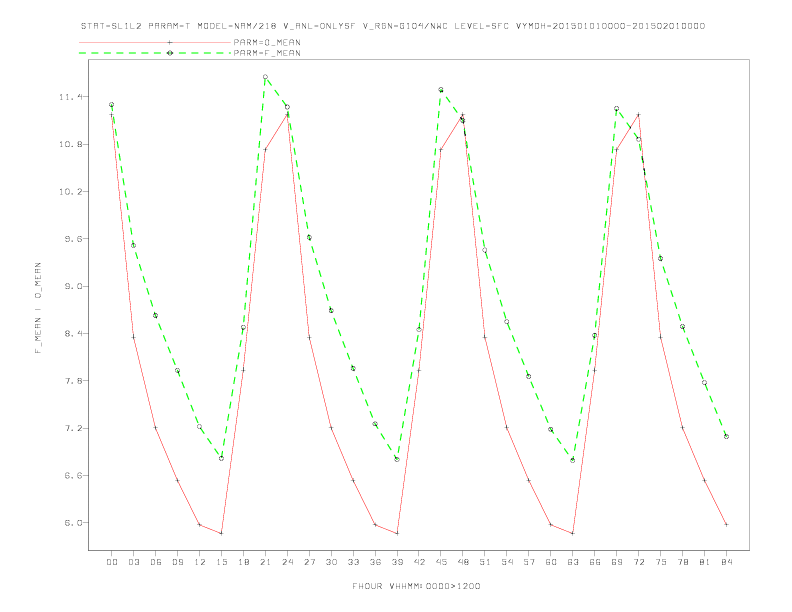
Task: Select the F_MEAN circle marker at hour 69
Action: 617,109
